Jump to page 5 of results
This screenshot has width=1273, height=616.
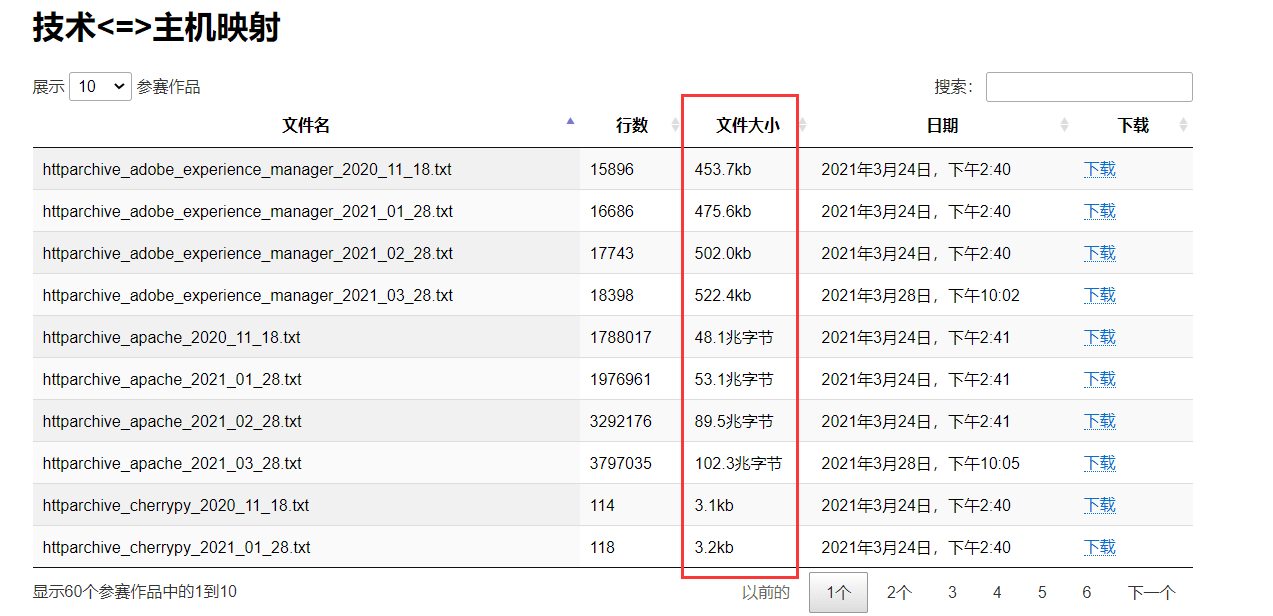click(x=1042, y=592)
